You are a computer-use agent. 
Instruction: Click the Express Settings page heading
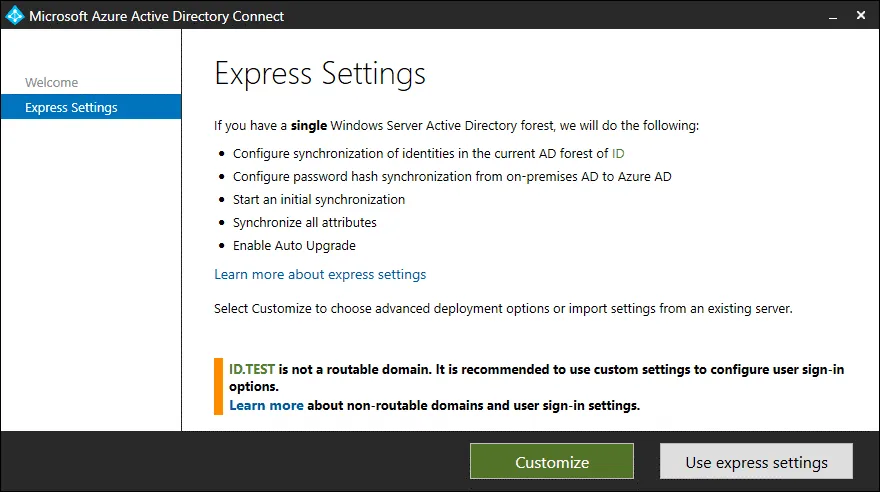pos(320,74)
